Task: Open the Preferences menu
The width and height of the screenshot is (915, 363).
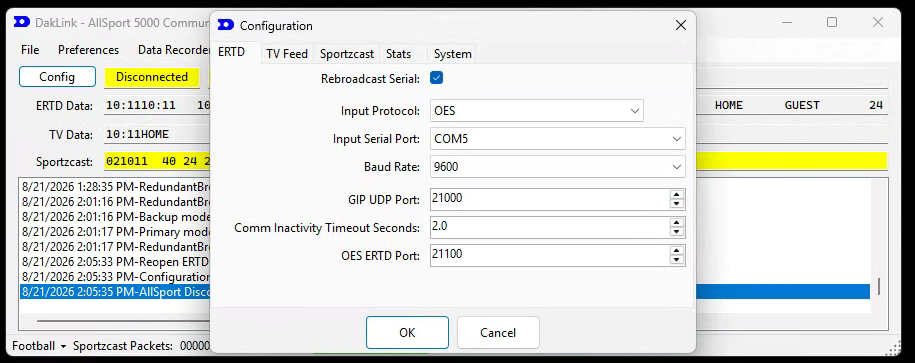Action: (x=88, y=50)
